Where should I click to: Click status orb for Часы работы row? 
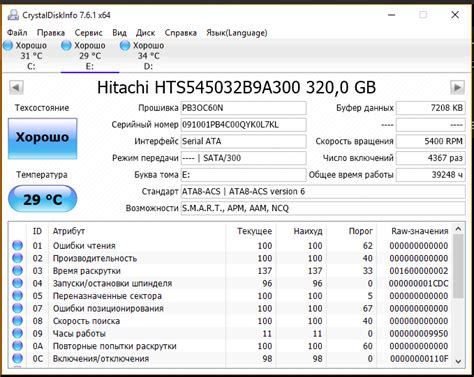pos(17,333)
